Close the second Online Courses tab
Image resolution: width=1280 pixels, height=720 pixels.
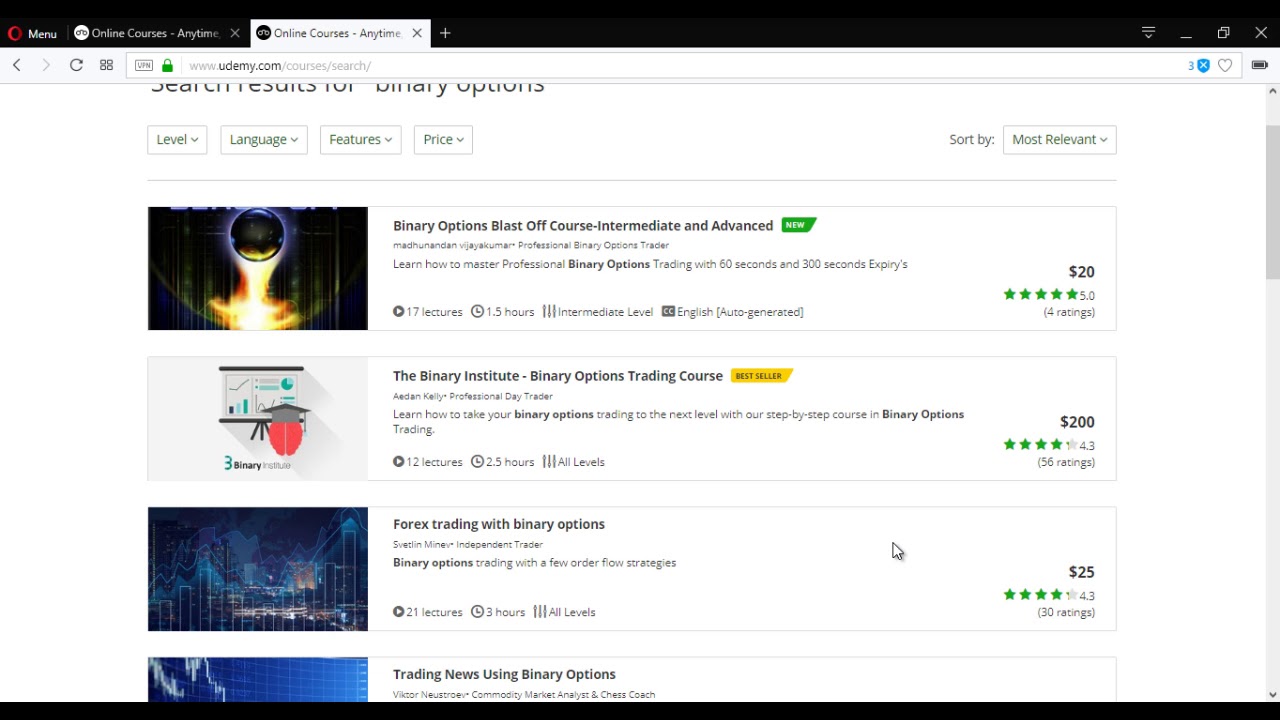tap(417, 33)
